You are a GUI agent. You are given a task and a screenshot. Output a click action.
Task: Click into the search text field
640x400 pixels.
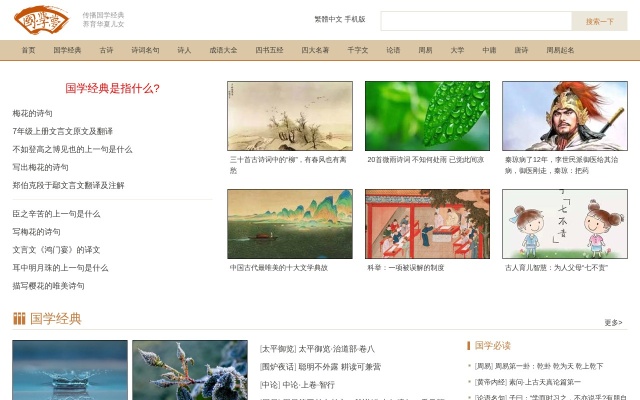[475, 21]
